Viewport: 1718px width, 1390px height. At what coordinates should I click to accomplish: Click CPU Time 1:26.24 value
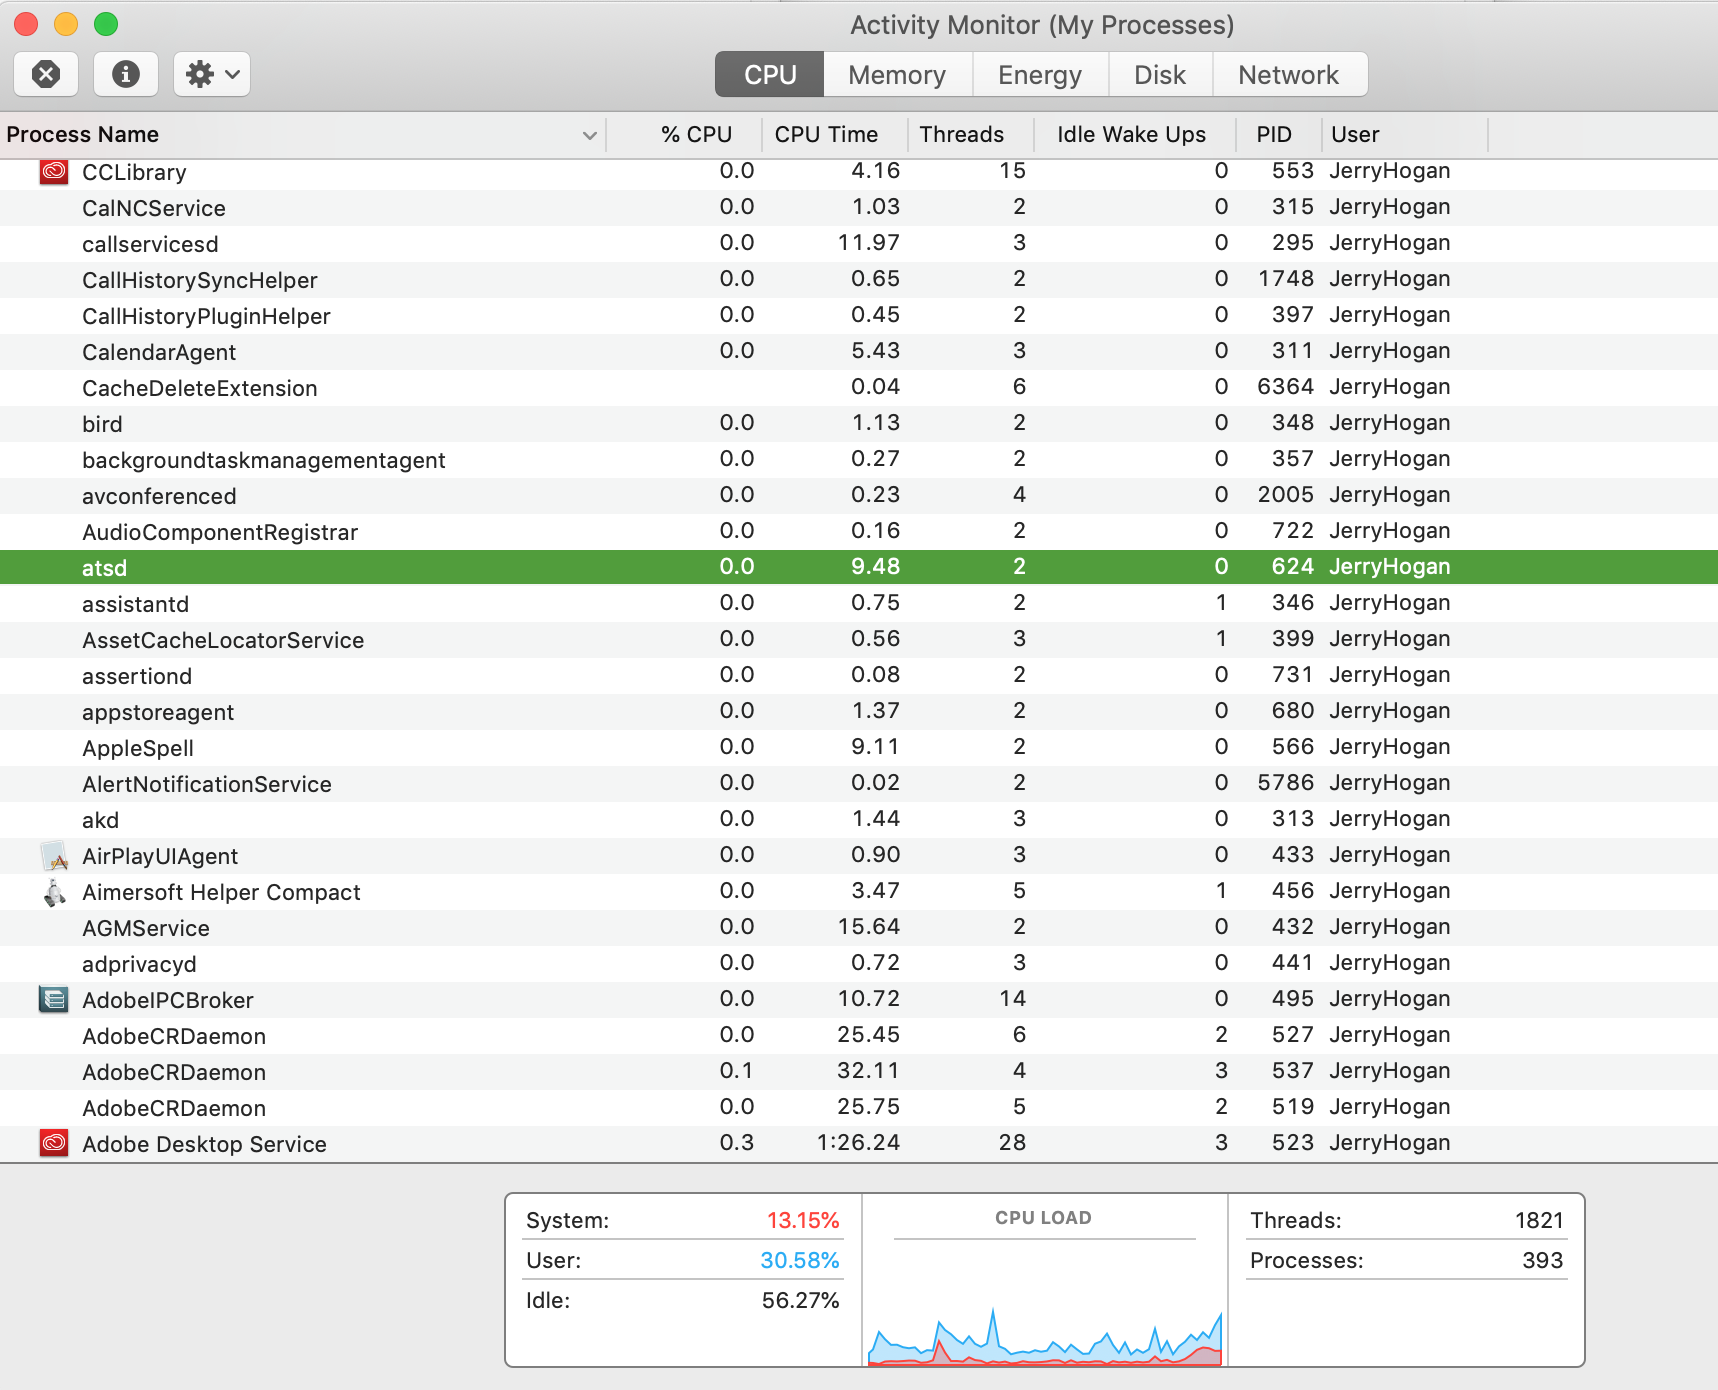point(858,1143)
